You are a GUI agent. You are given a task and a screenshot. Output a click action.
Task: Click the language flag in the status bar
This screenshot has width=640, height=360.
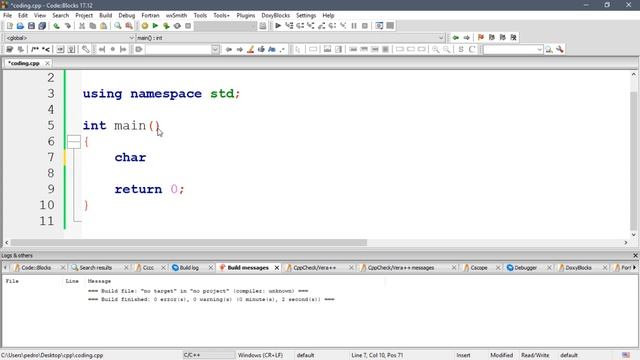[x=626, y=355]
